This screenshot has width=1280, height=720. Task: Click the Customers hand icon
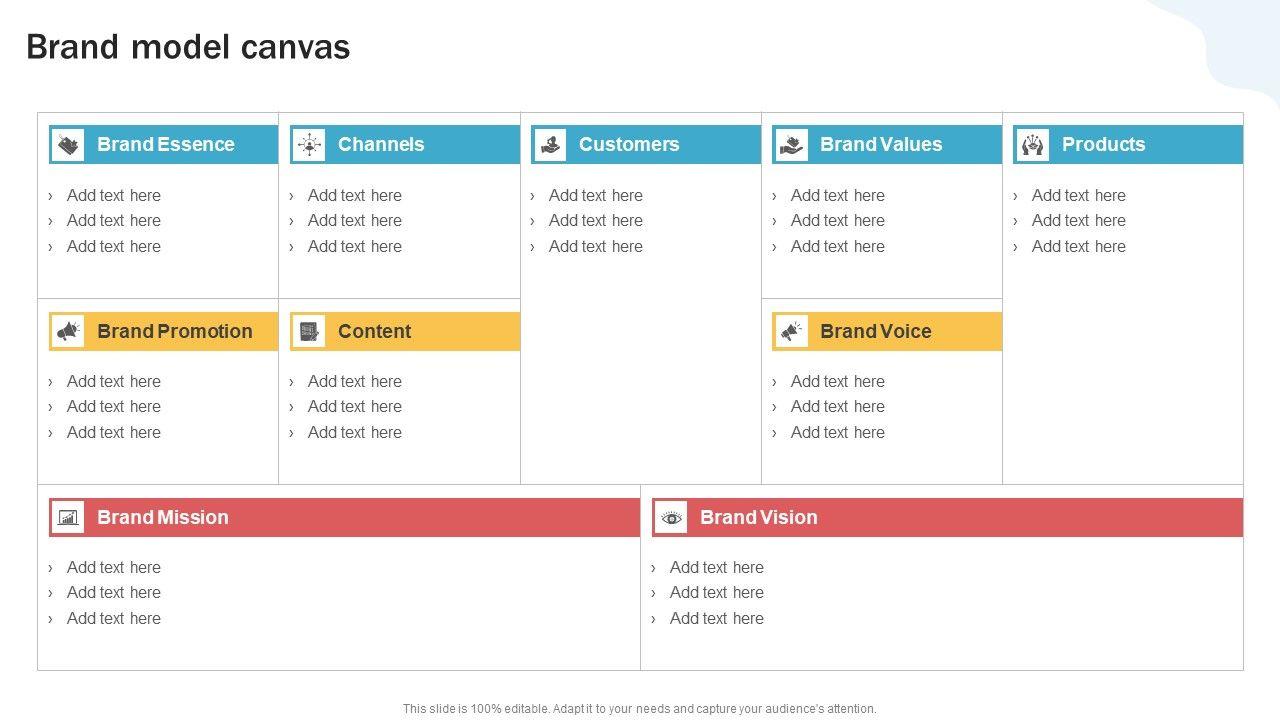click(x=550, y=145)
